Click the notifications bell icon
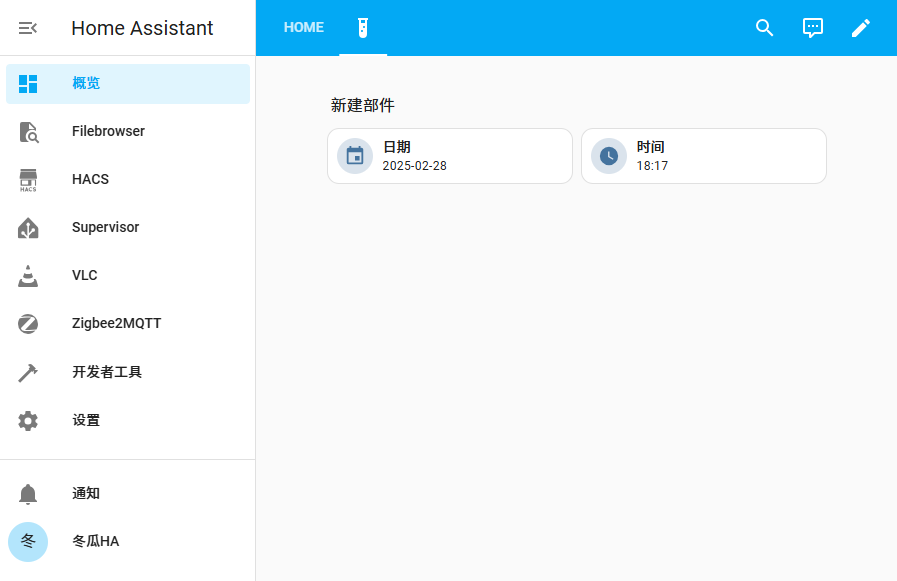 coord(27,494)
